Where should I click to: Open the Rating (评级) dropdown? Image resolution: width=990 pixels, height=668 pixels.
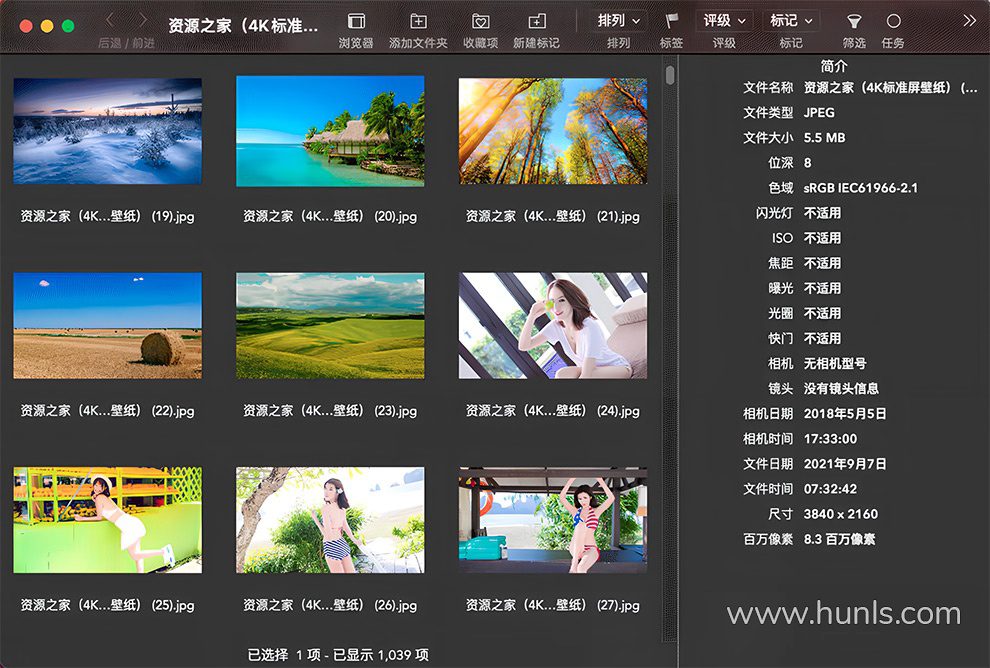click(724, 20)
